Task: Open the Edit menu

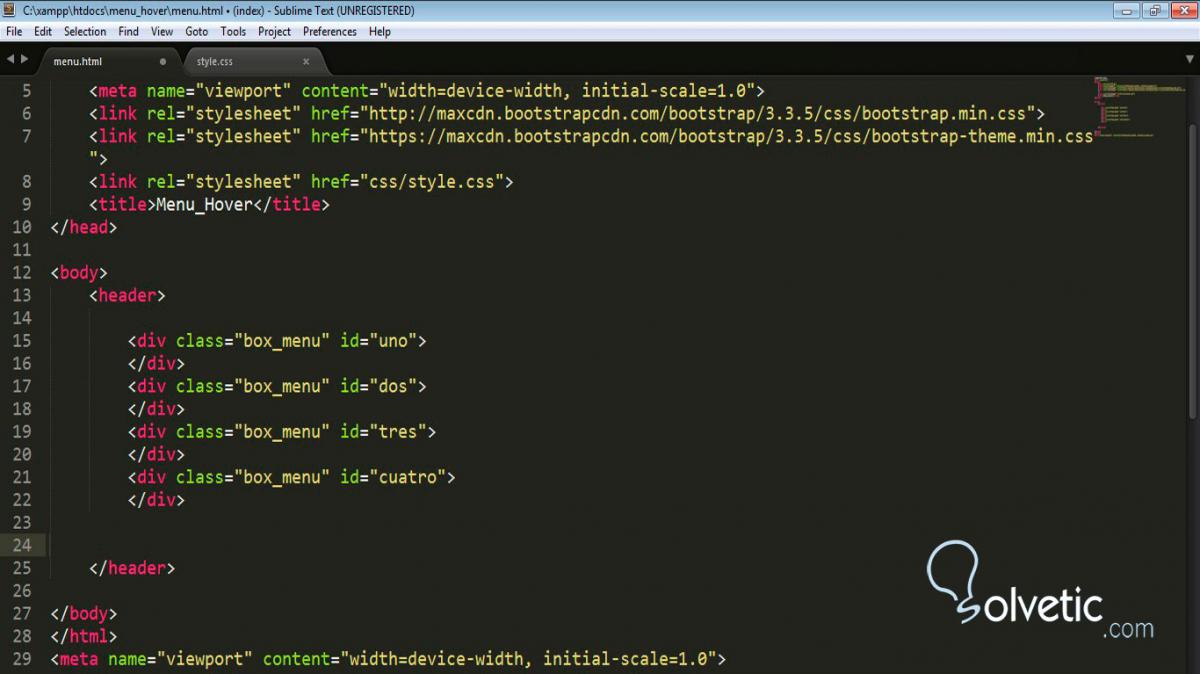Action: (43, 31)
